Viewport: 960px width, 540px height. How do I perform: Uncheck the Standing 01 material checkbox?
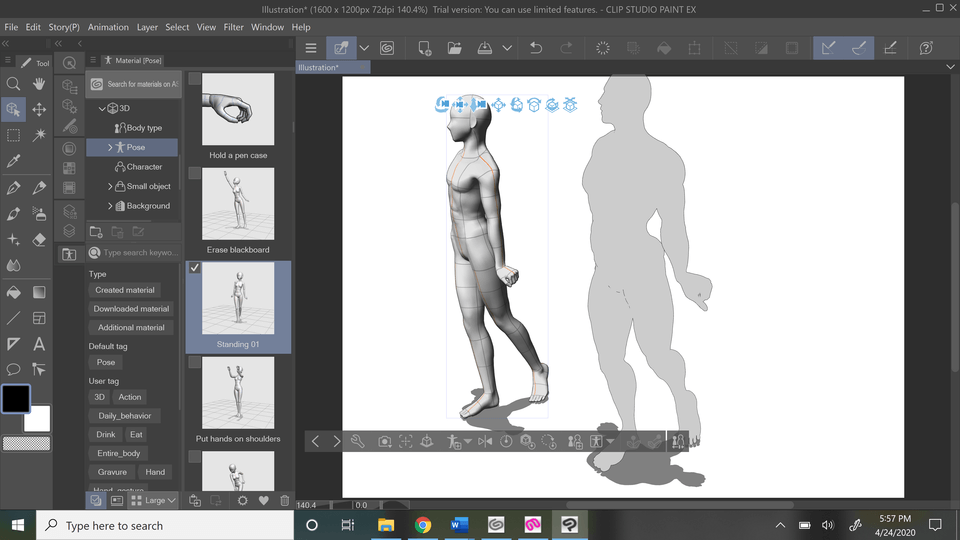tap(195, 268)
